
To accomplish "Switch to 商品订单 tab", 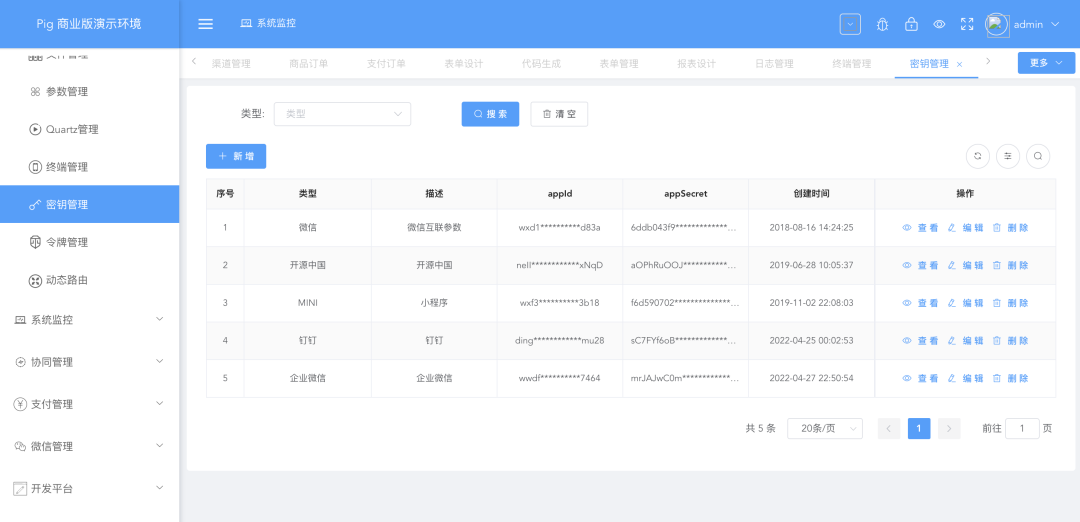I will point(309,64).
